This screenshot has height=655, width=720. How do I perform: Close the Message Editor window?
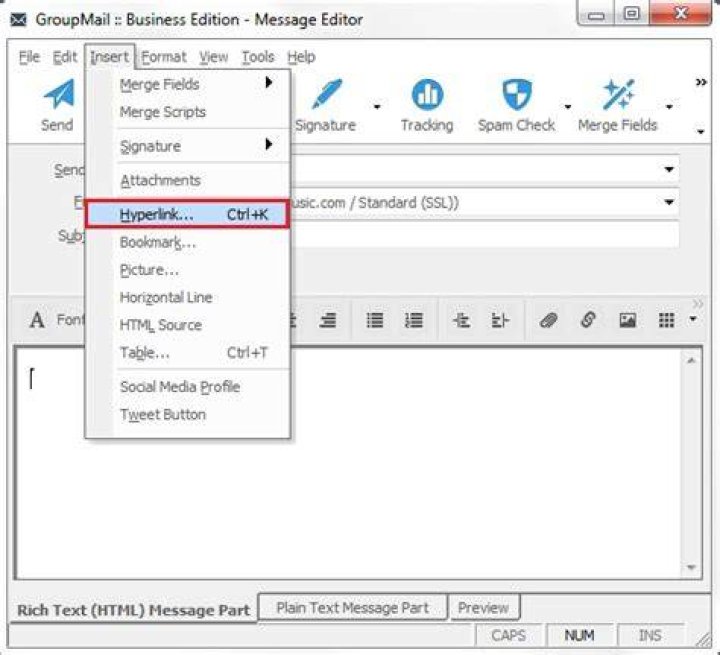[x=680, y=14]
